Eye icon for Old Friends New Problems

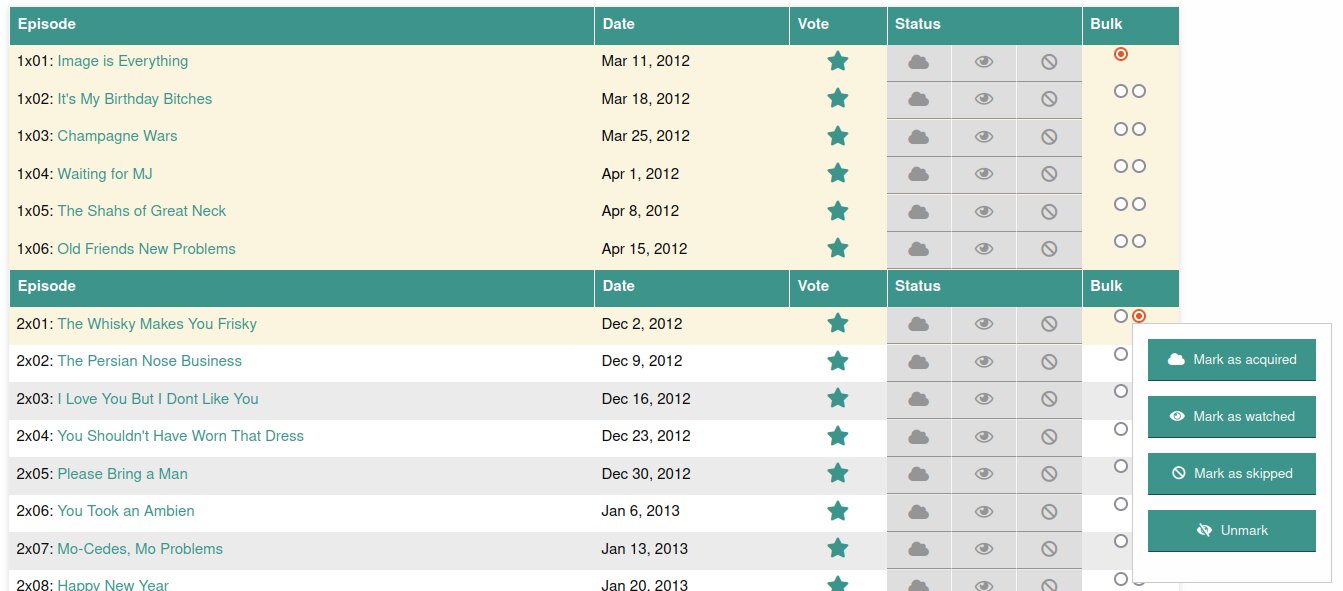point(984,249)
